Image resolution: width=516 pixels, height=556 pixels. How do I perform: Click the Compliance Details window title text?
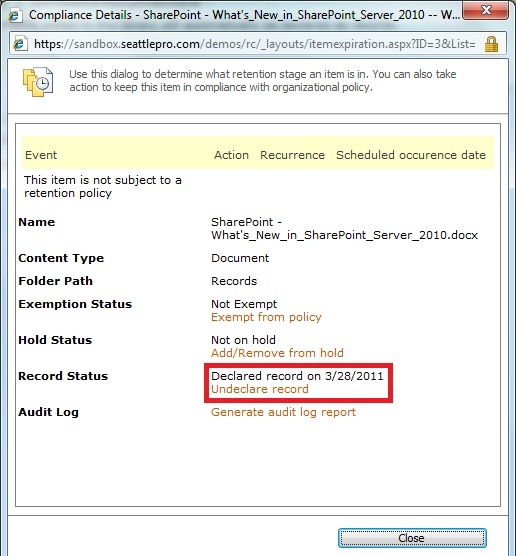point(245,15)
